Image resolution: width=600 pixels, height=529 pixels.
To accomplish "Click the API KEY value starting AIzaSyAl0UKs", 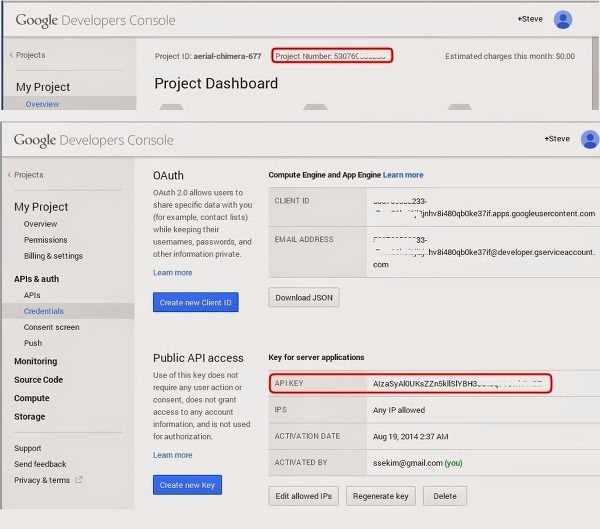I will point(457,384).
